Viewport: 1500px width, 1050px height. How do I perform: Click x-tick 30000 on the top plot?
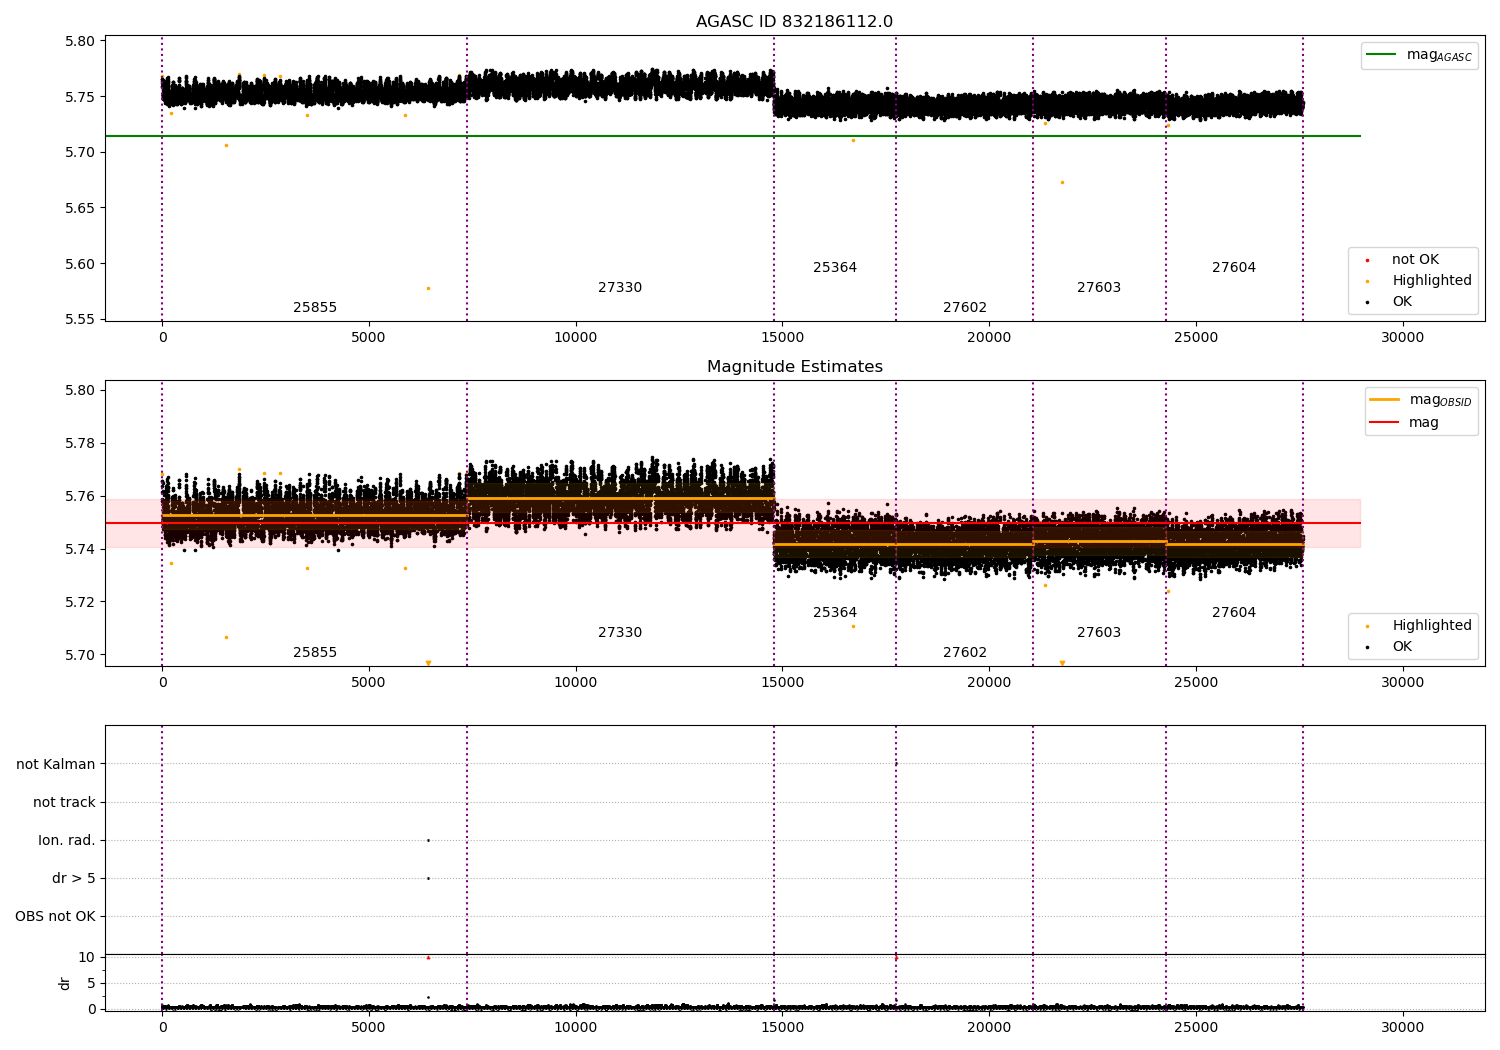[x=1402, y=338]
